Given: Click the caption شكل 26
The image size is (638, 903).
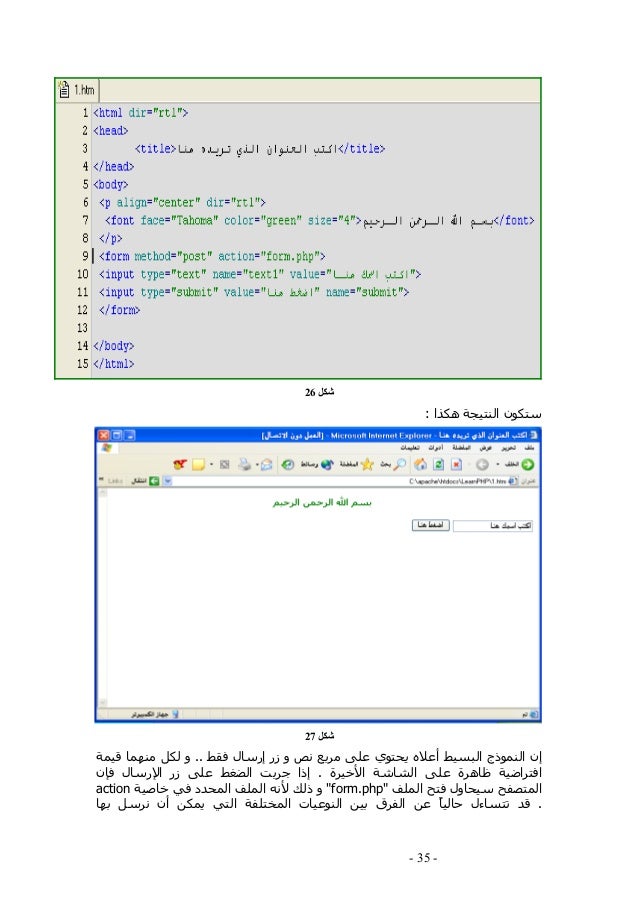Looking at the screenshot, I should (320, 392).
